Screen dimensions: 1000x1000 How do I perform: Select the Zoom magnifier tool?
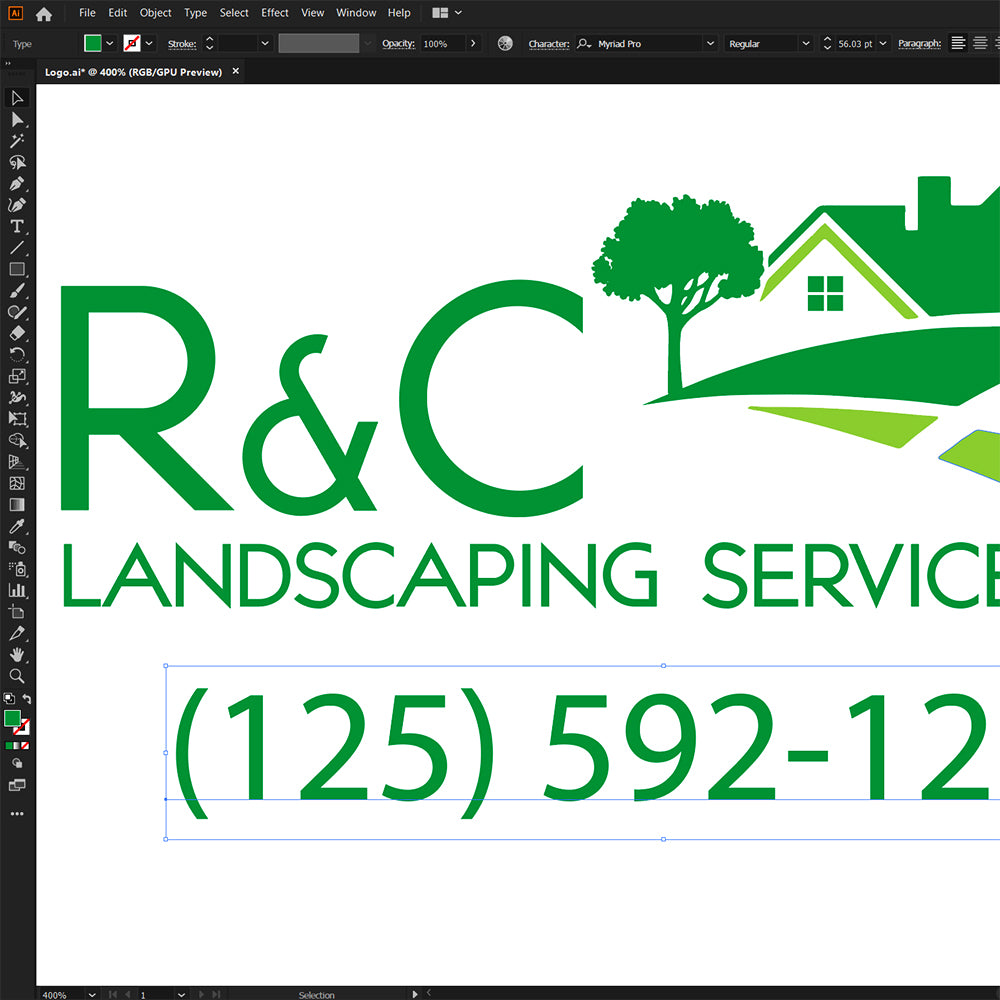17,676
